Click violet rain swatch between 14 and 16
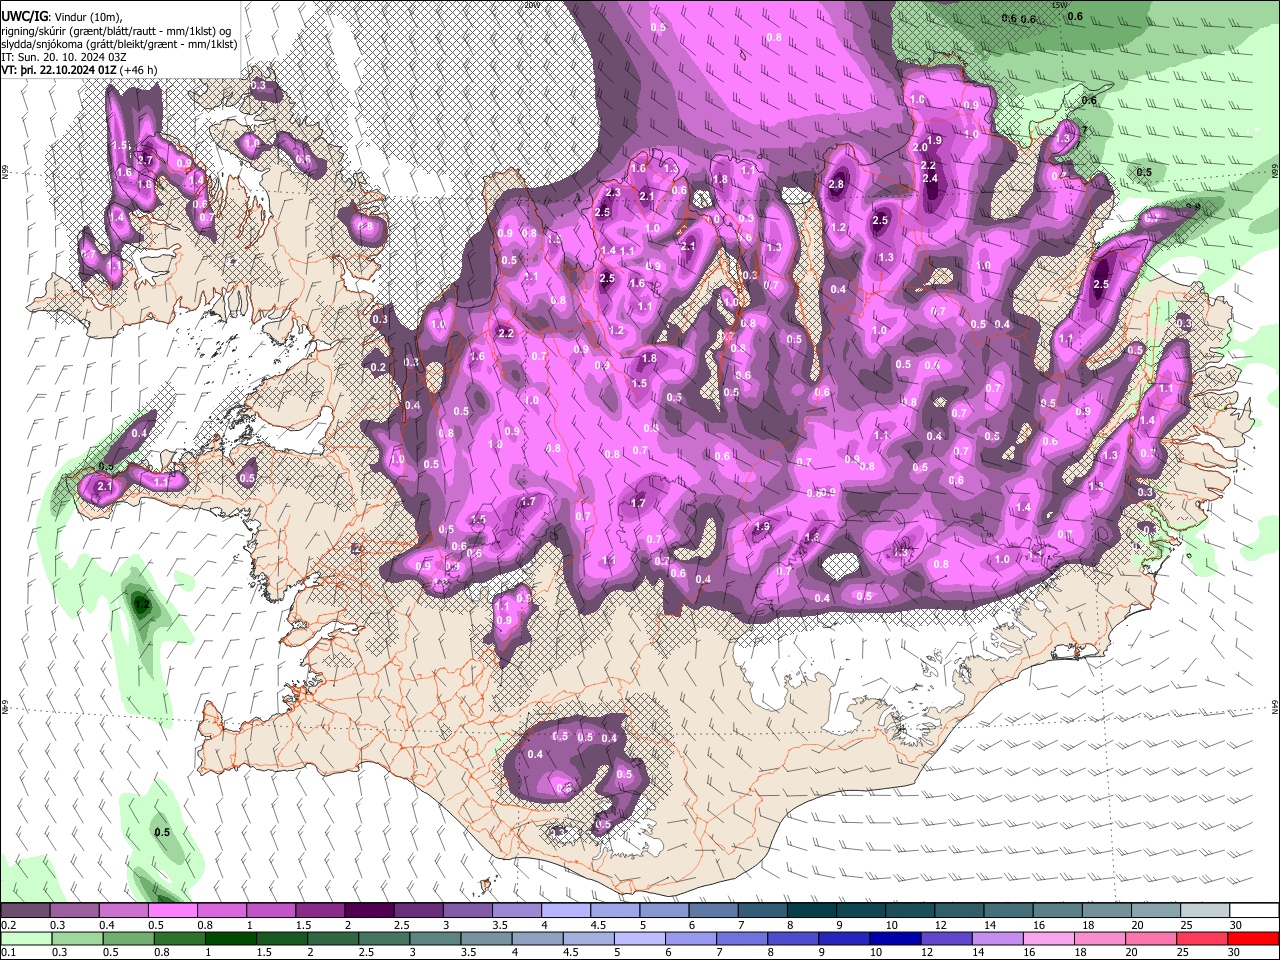Viewport: 1280px width, 960px height. (996, 938)
